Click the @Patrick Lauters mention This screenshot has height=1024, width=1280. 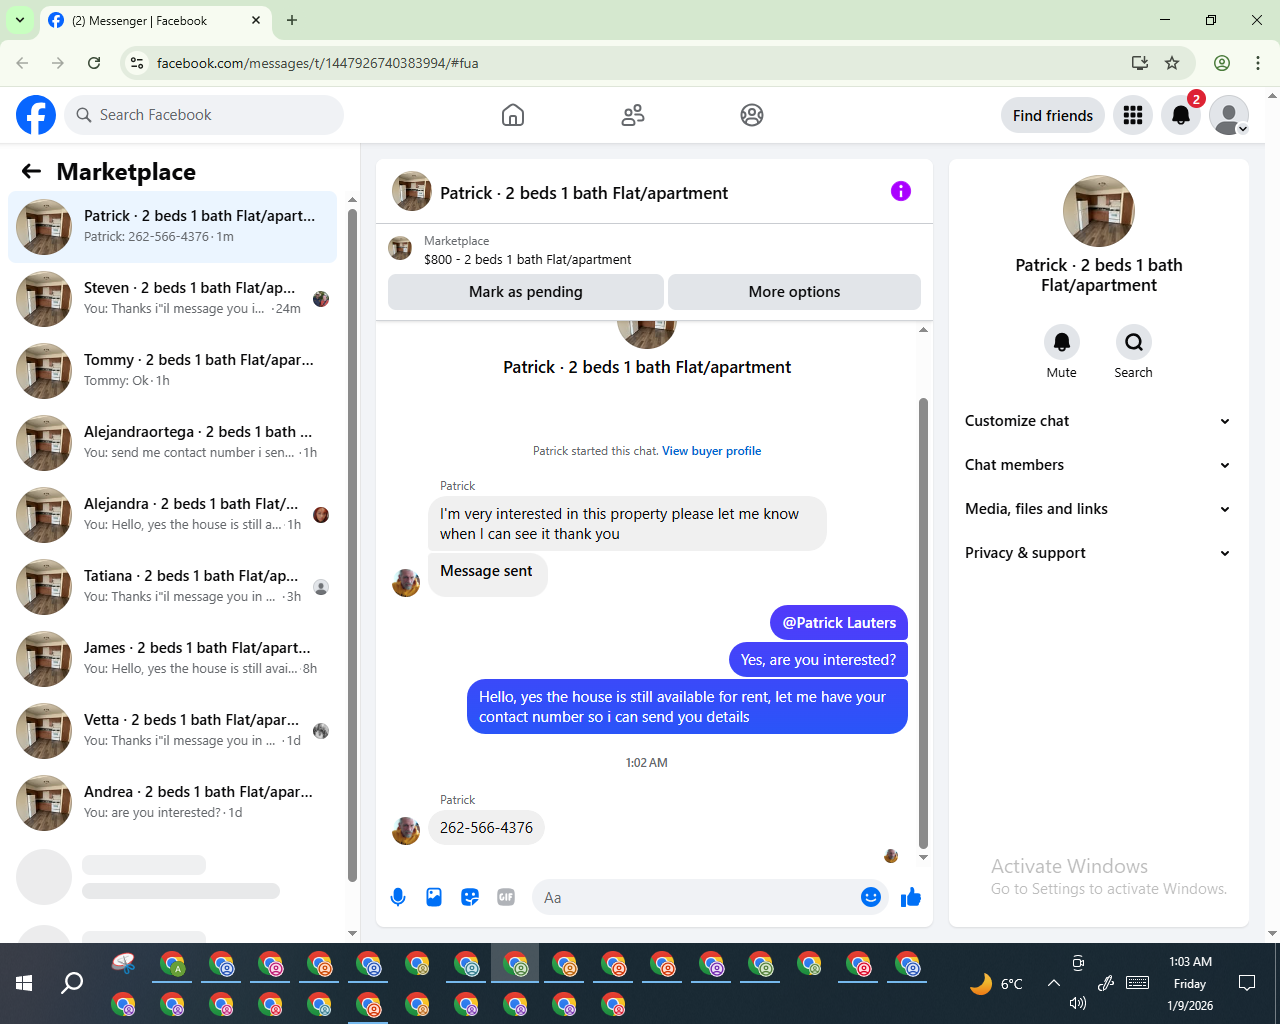point(839,623)
